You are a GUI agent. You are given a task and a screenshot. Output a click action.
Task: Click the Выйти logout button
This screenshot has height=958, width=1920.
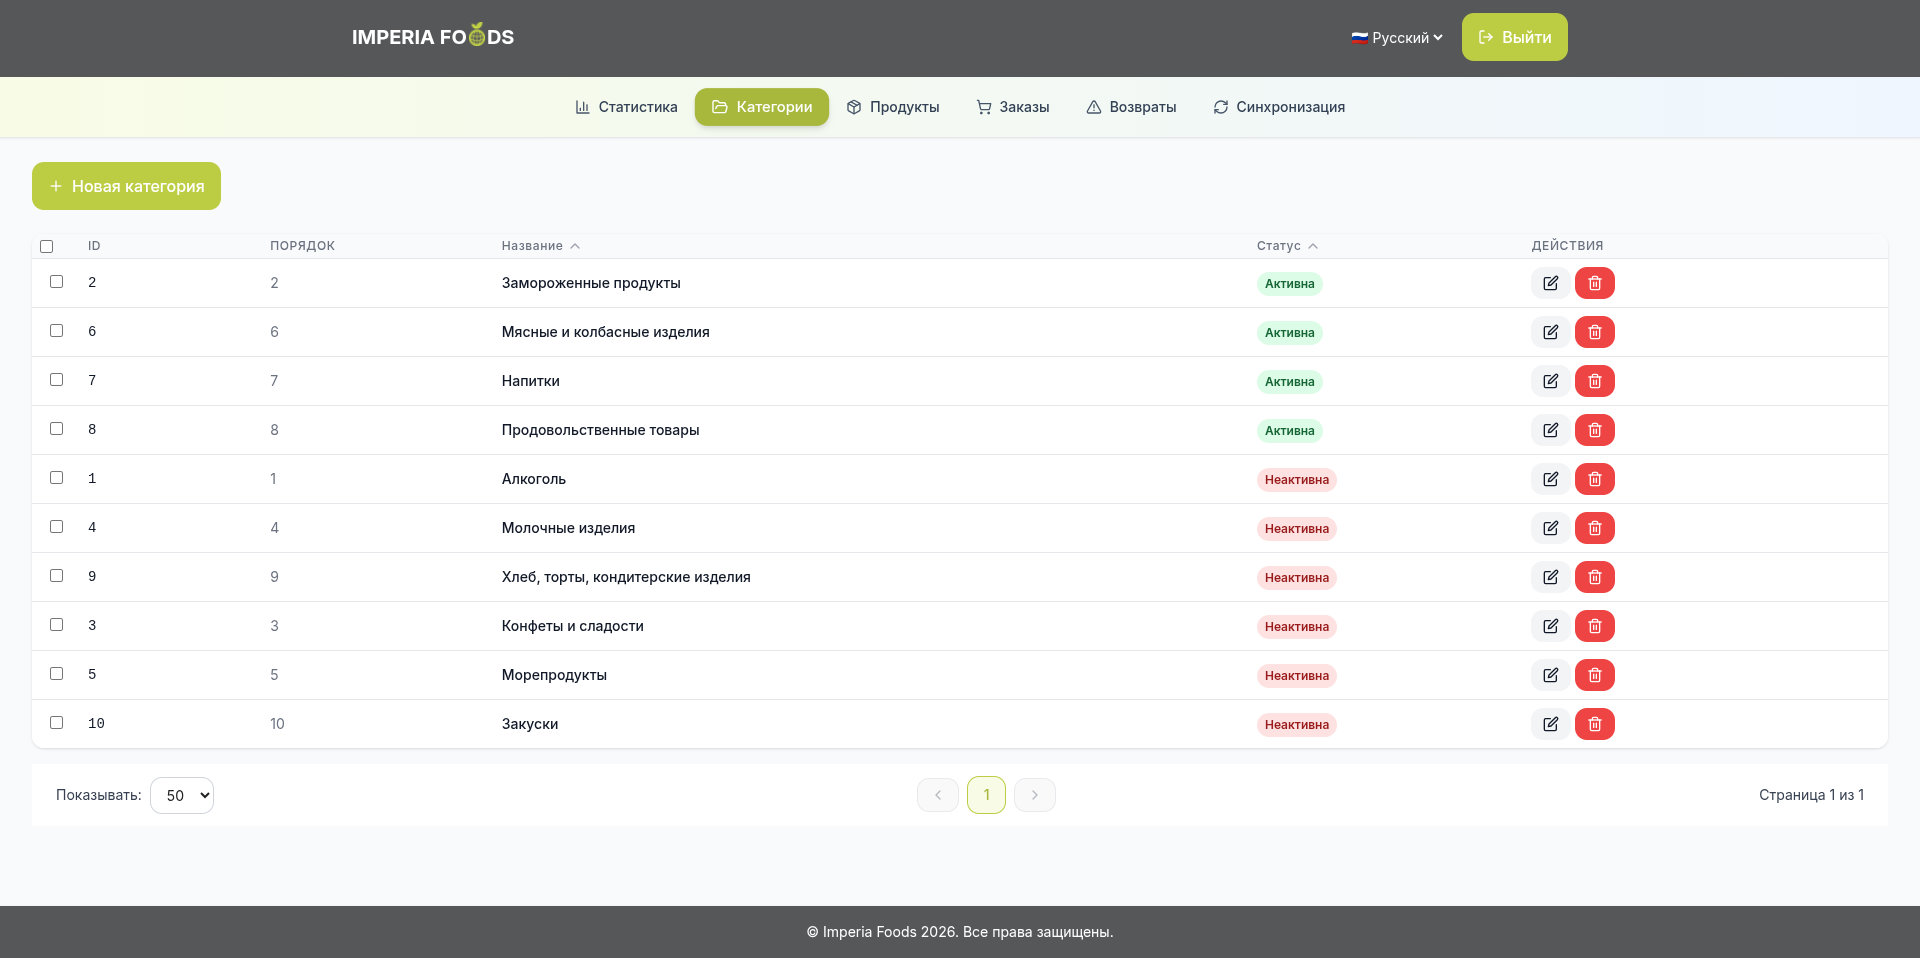(1515, 37)
